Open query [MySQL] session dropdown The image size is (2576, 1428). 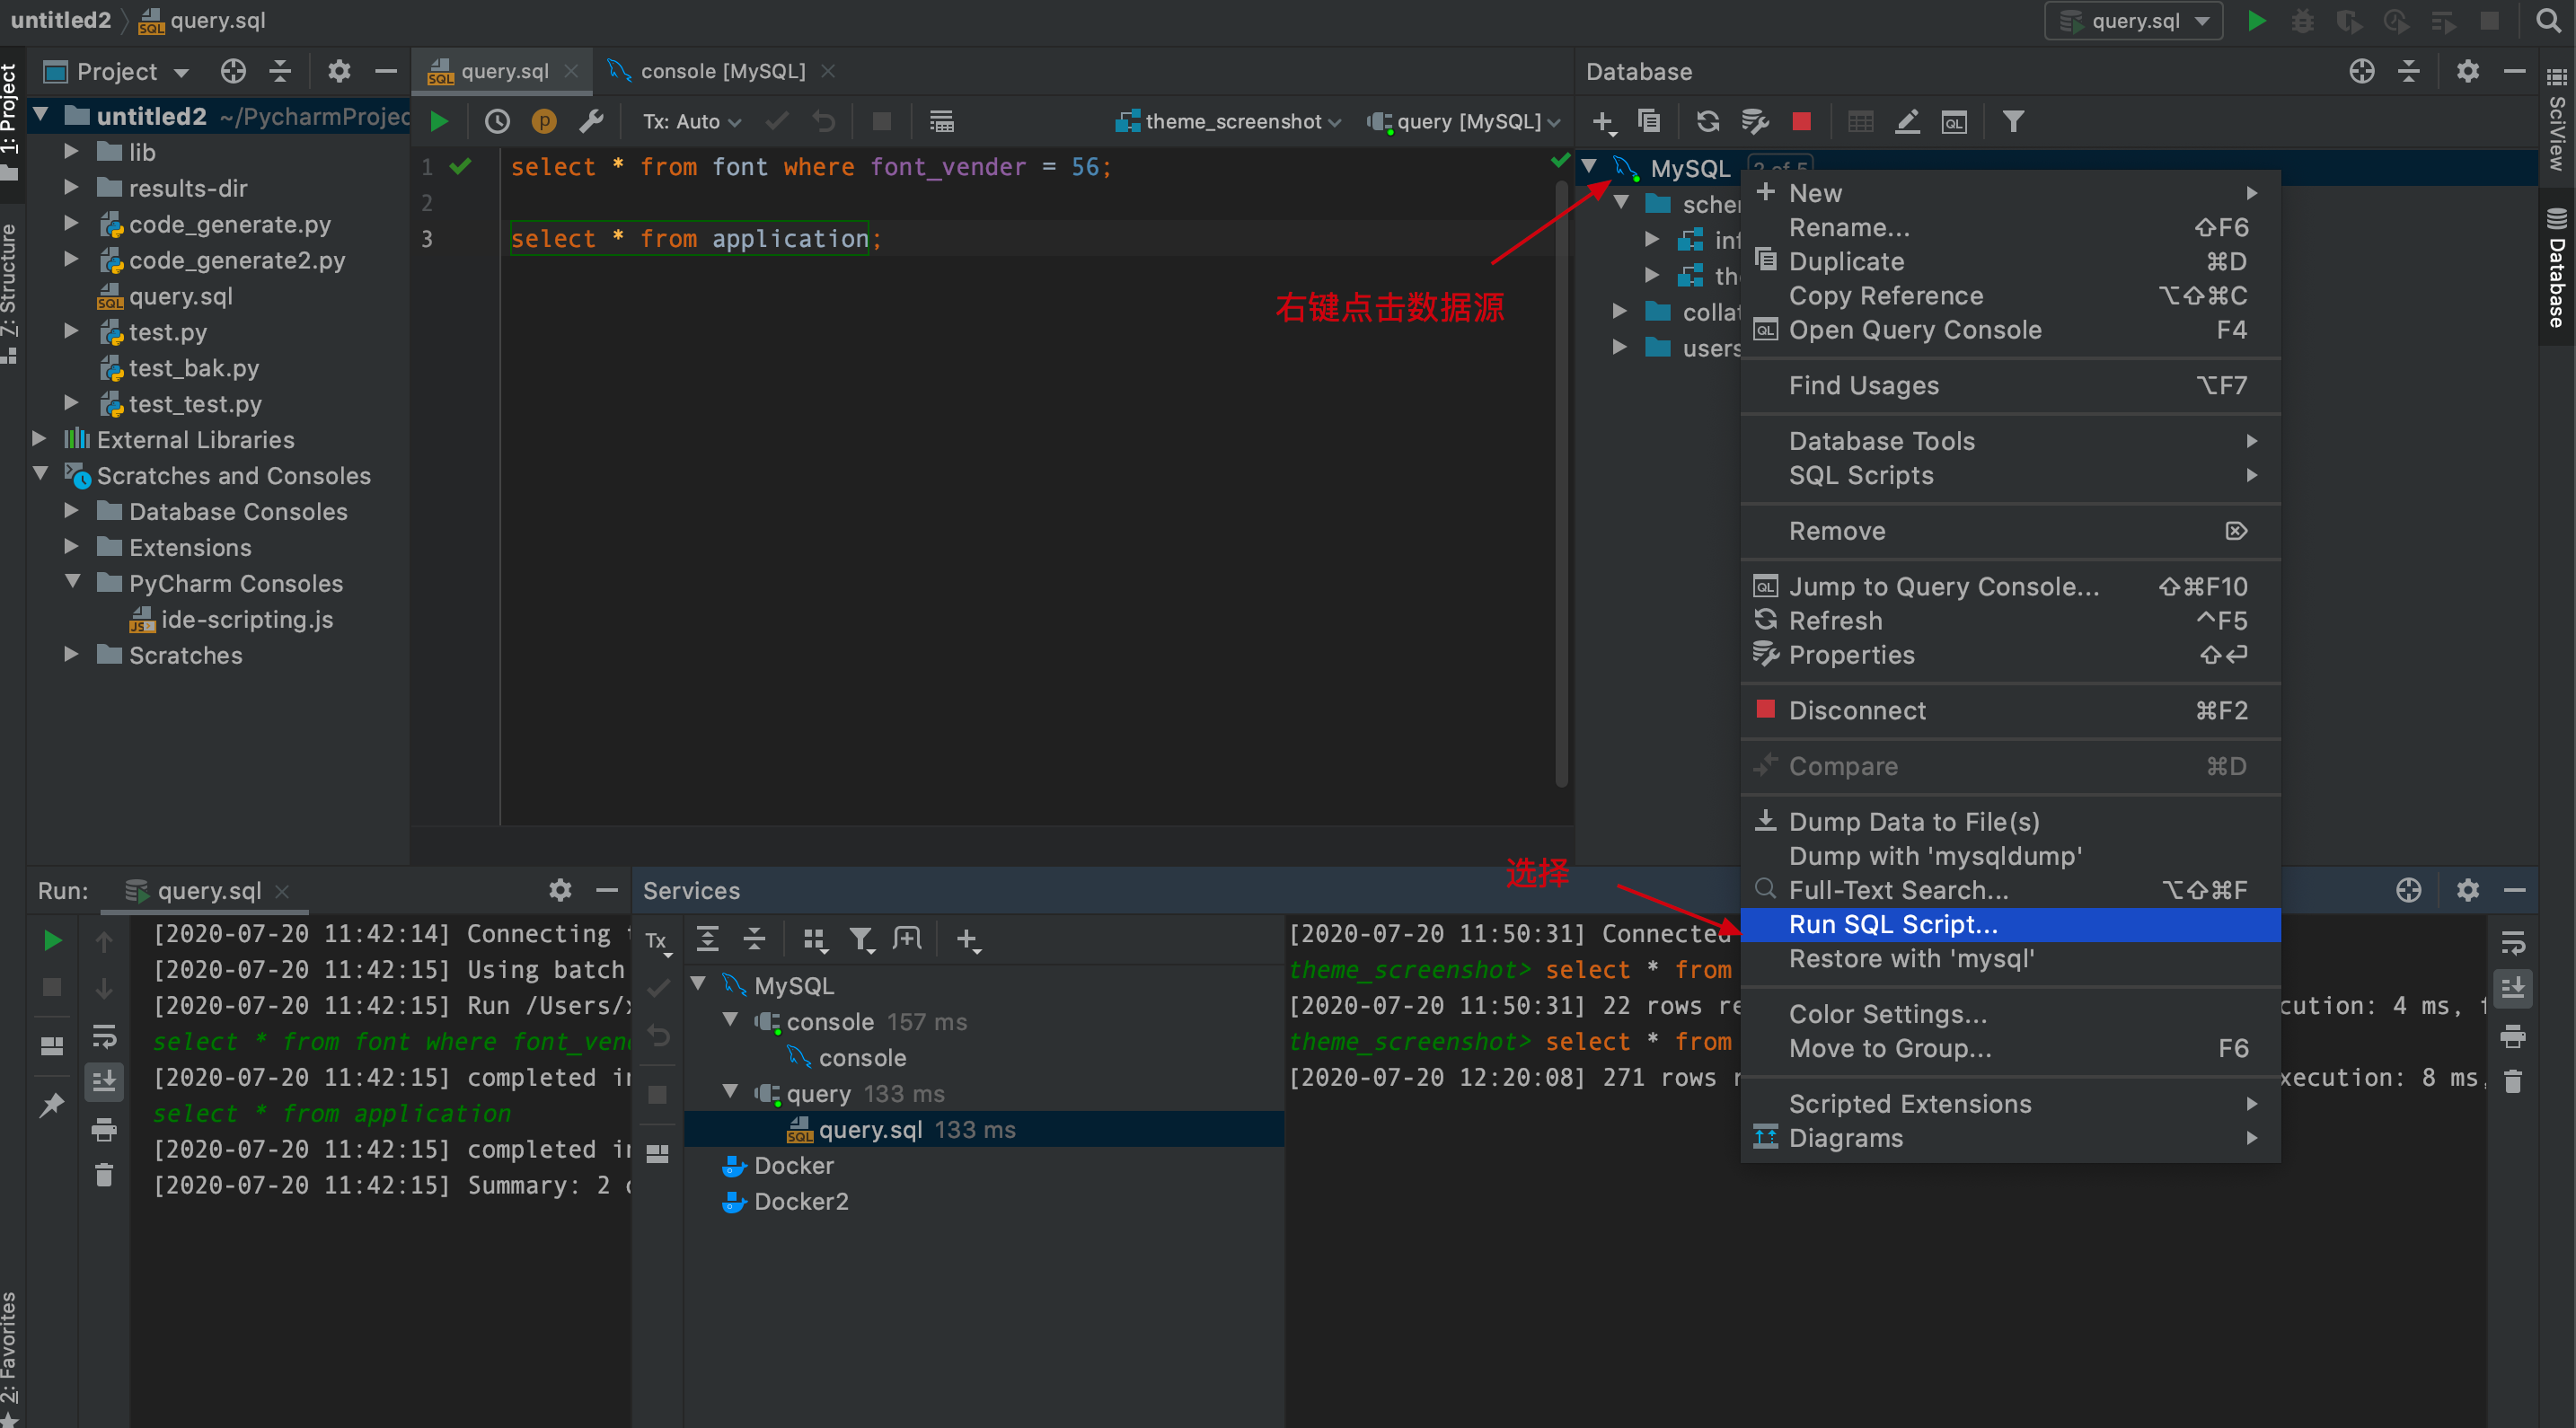1464,122
